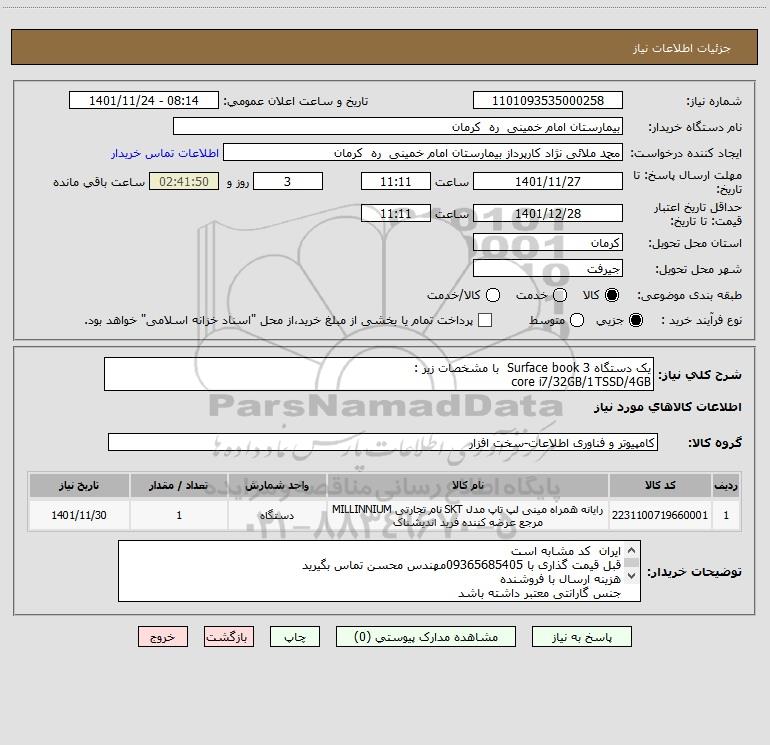770x745 pixels.
Task: Click the ردیف column header
Action: (726, 485)
